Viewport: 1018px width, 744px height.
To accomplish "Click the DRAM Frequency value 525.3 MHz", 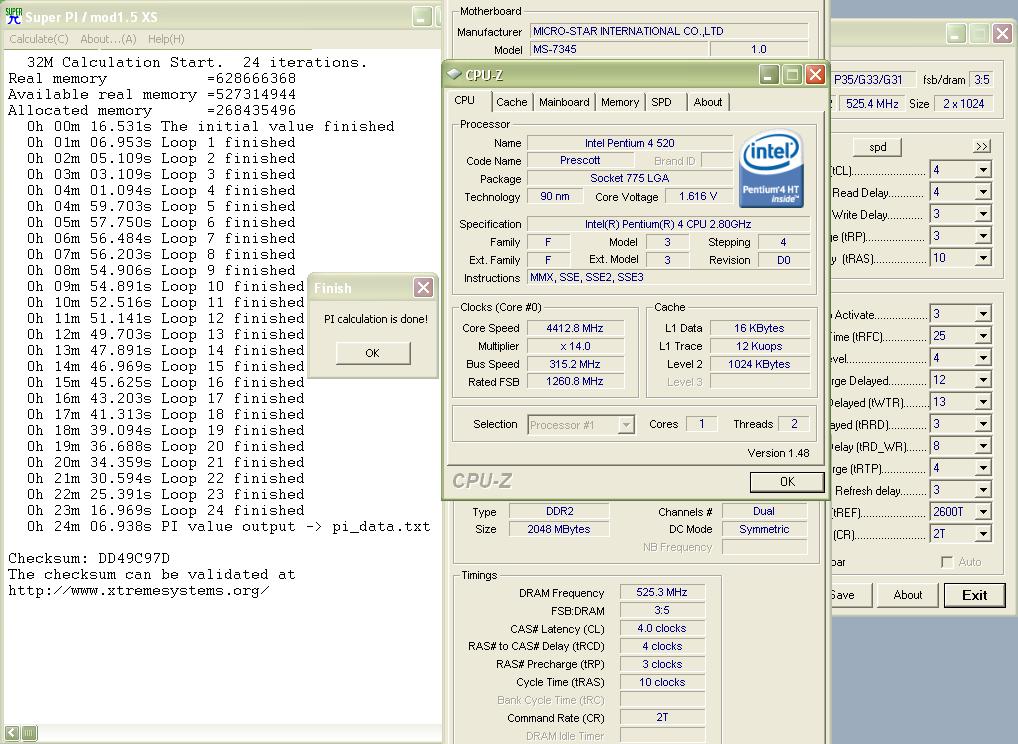I will 662,592.
